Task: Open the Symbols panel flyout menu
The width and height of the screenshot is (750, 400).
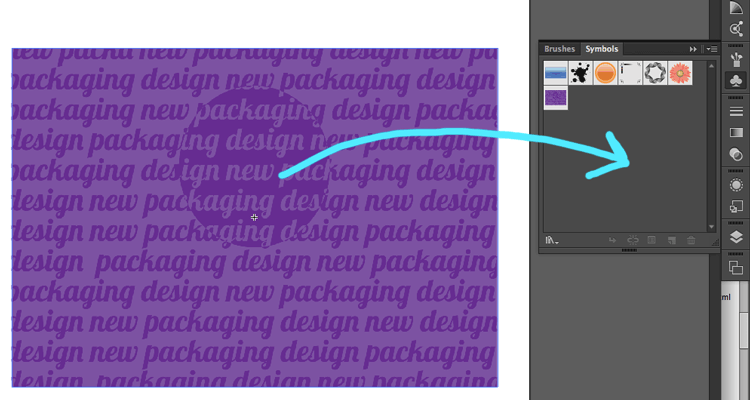Action: pos(711,49)
